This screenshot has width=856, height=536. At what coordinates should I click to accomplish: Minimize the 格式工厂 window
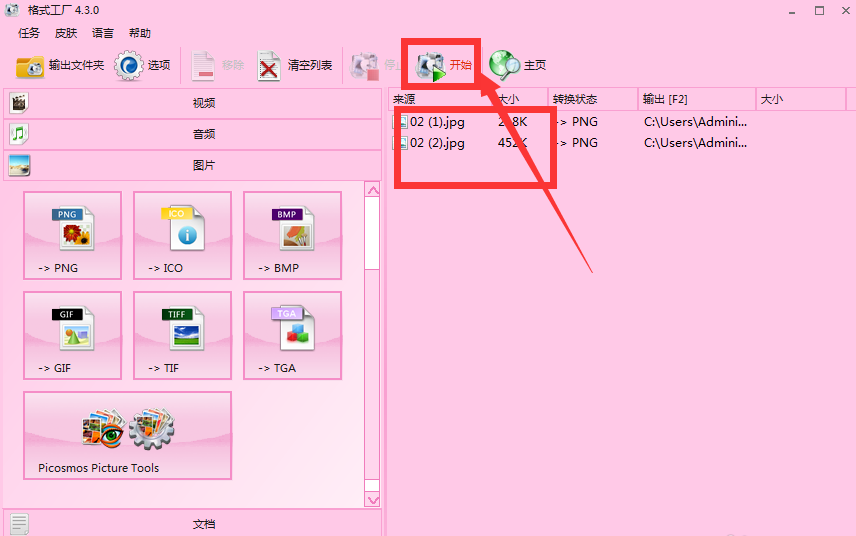click(792, 11)
